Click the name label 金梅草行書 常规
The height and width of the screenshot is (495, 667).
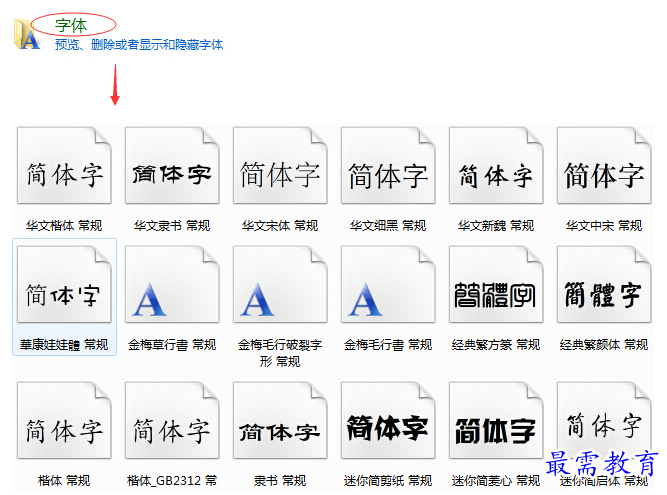click(172, 344)
